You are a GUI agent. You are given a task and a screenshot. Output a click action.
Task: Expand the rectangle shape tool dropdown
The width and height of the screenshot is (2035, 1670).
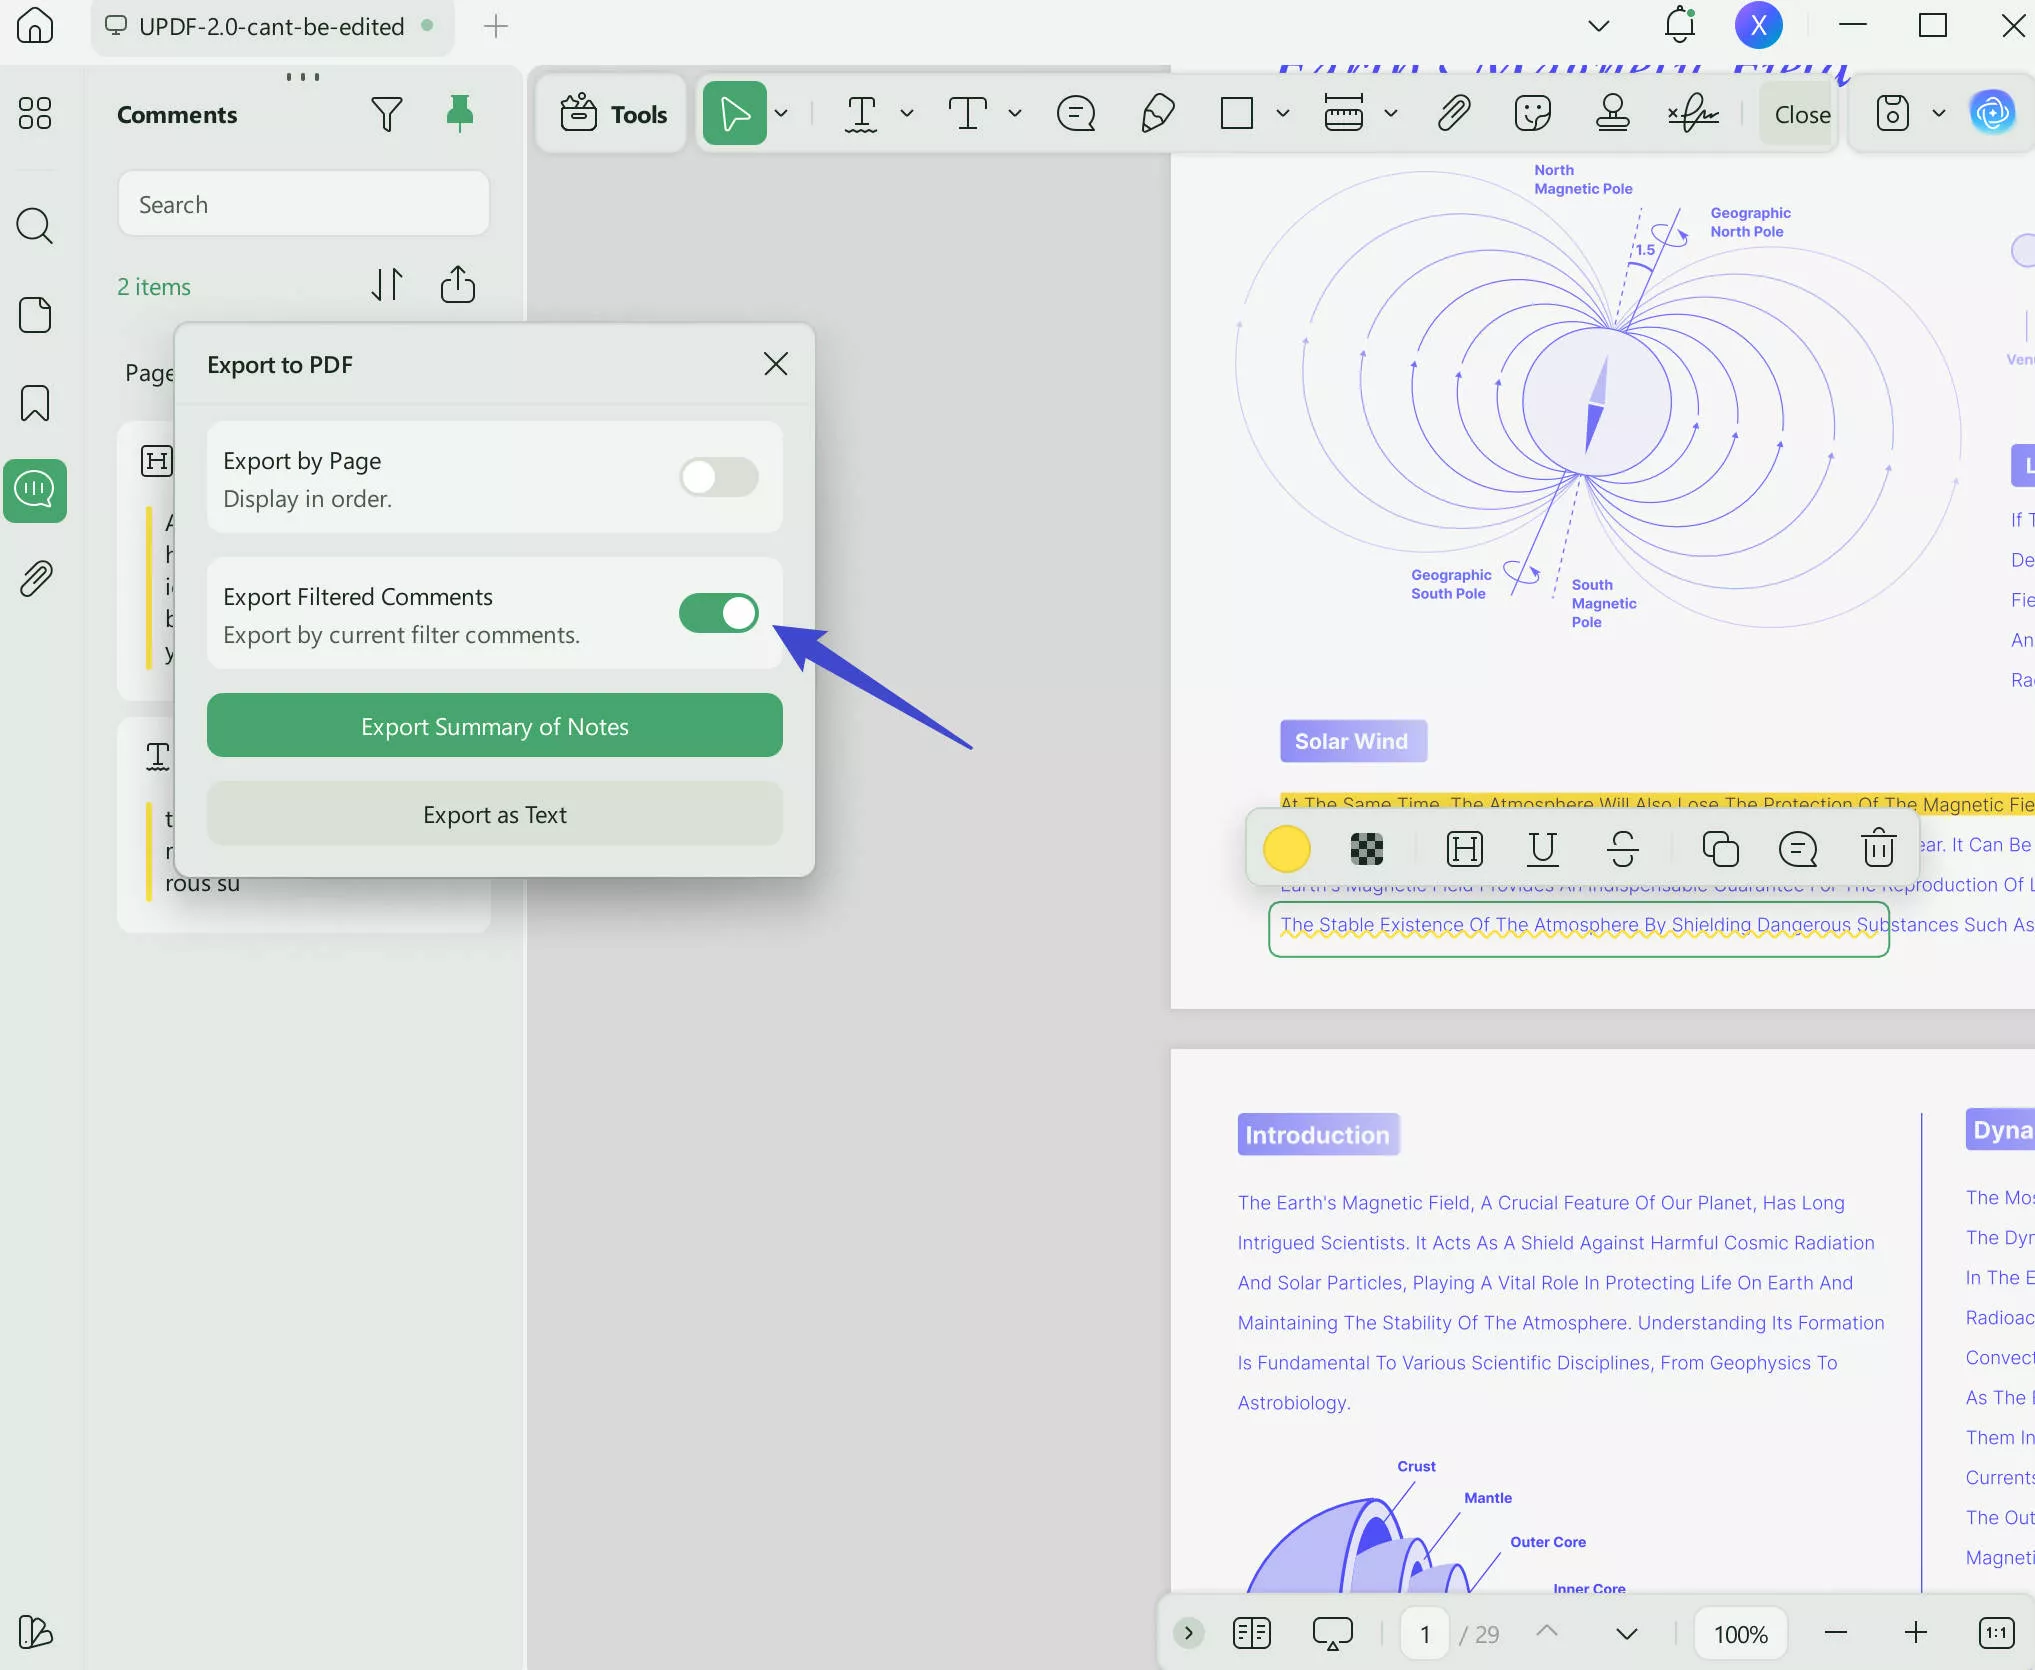1283,113
